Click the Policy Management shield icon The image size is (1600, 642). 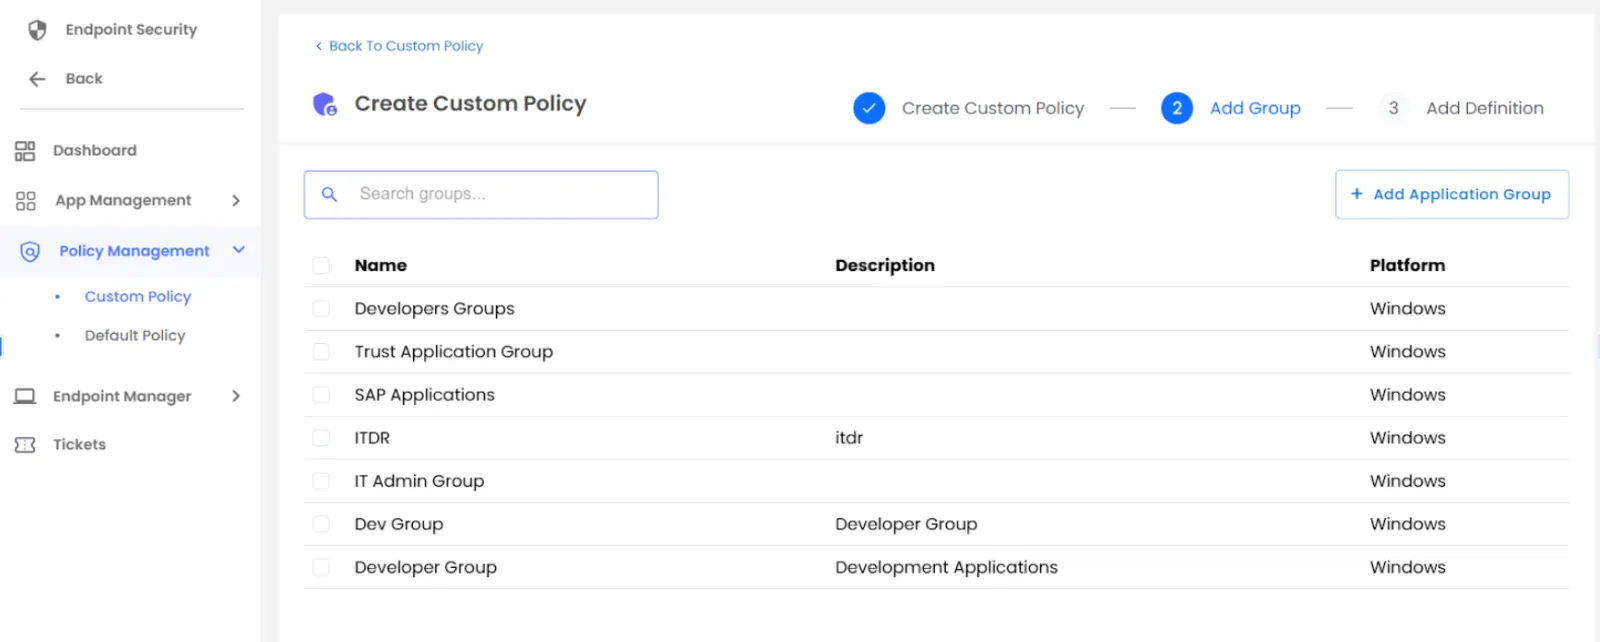coord(30,251)
